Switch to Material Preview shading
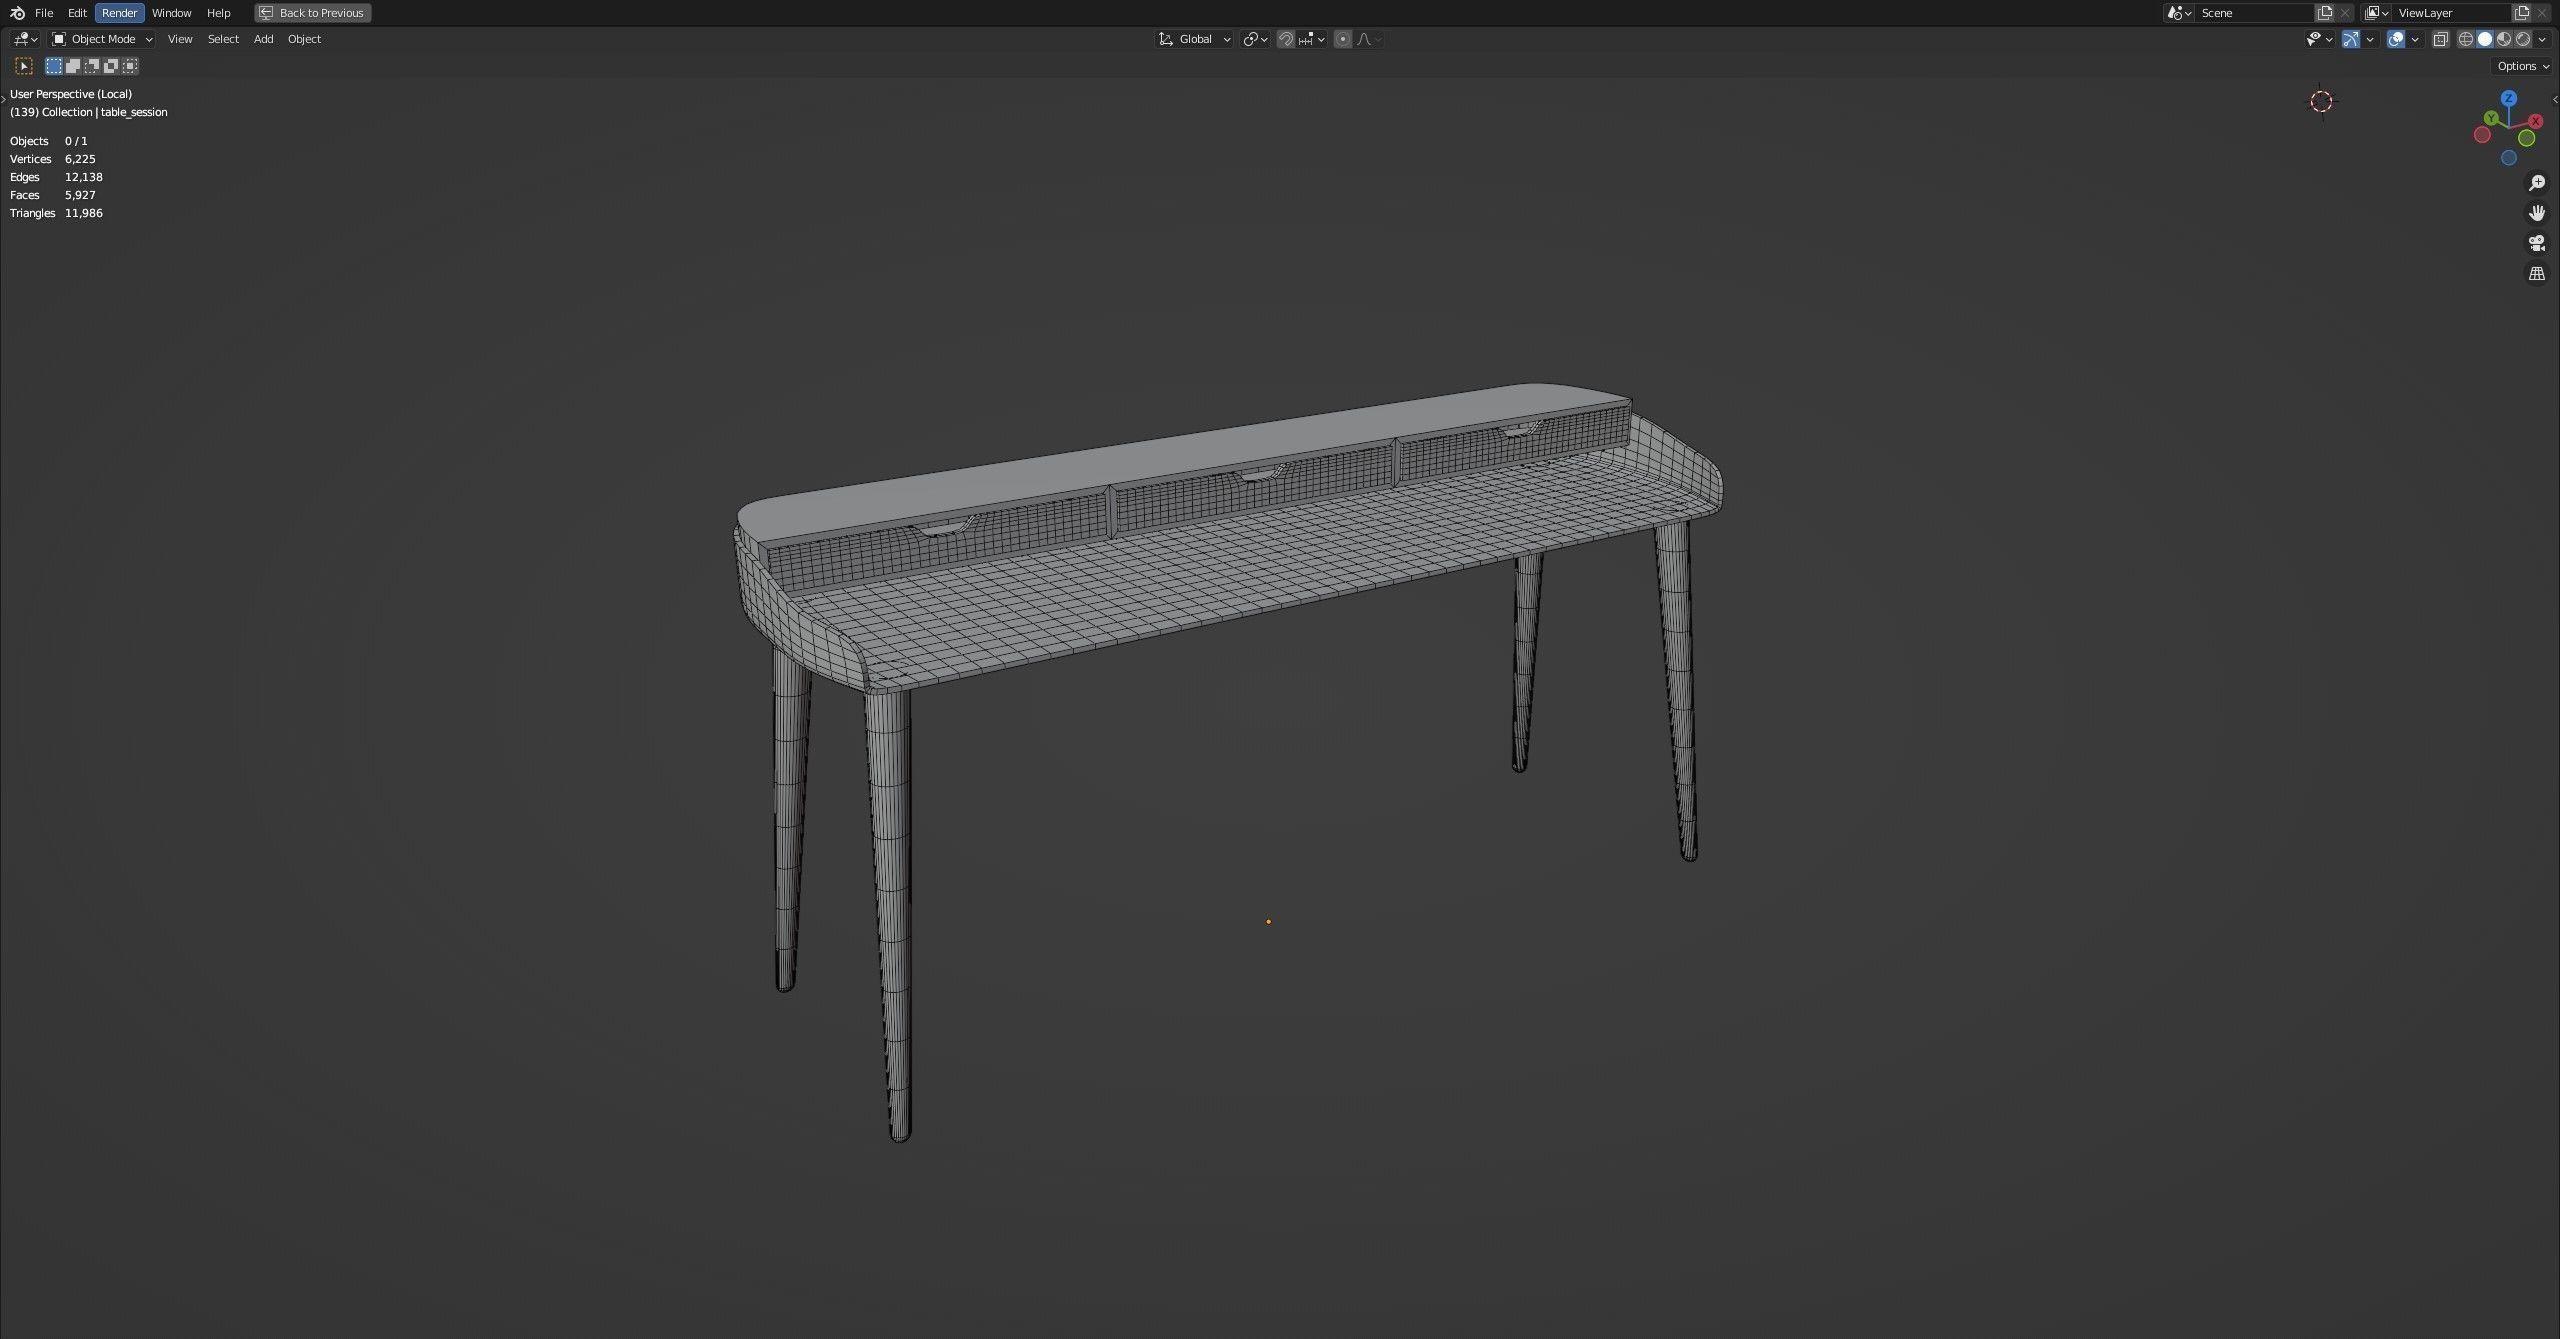 (x=2504, y=39)
